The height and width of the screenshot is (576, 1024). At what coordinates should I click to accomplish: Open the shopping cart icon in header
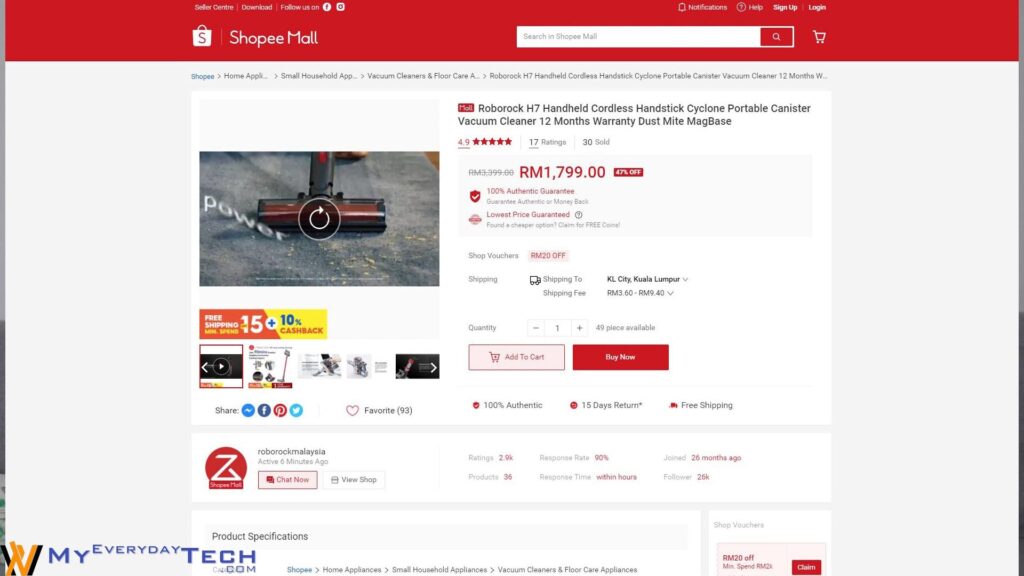click(x=819, y=37)
